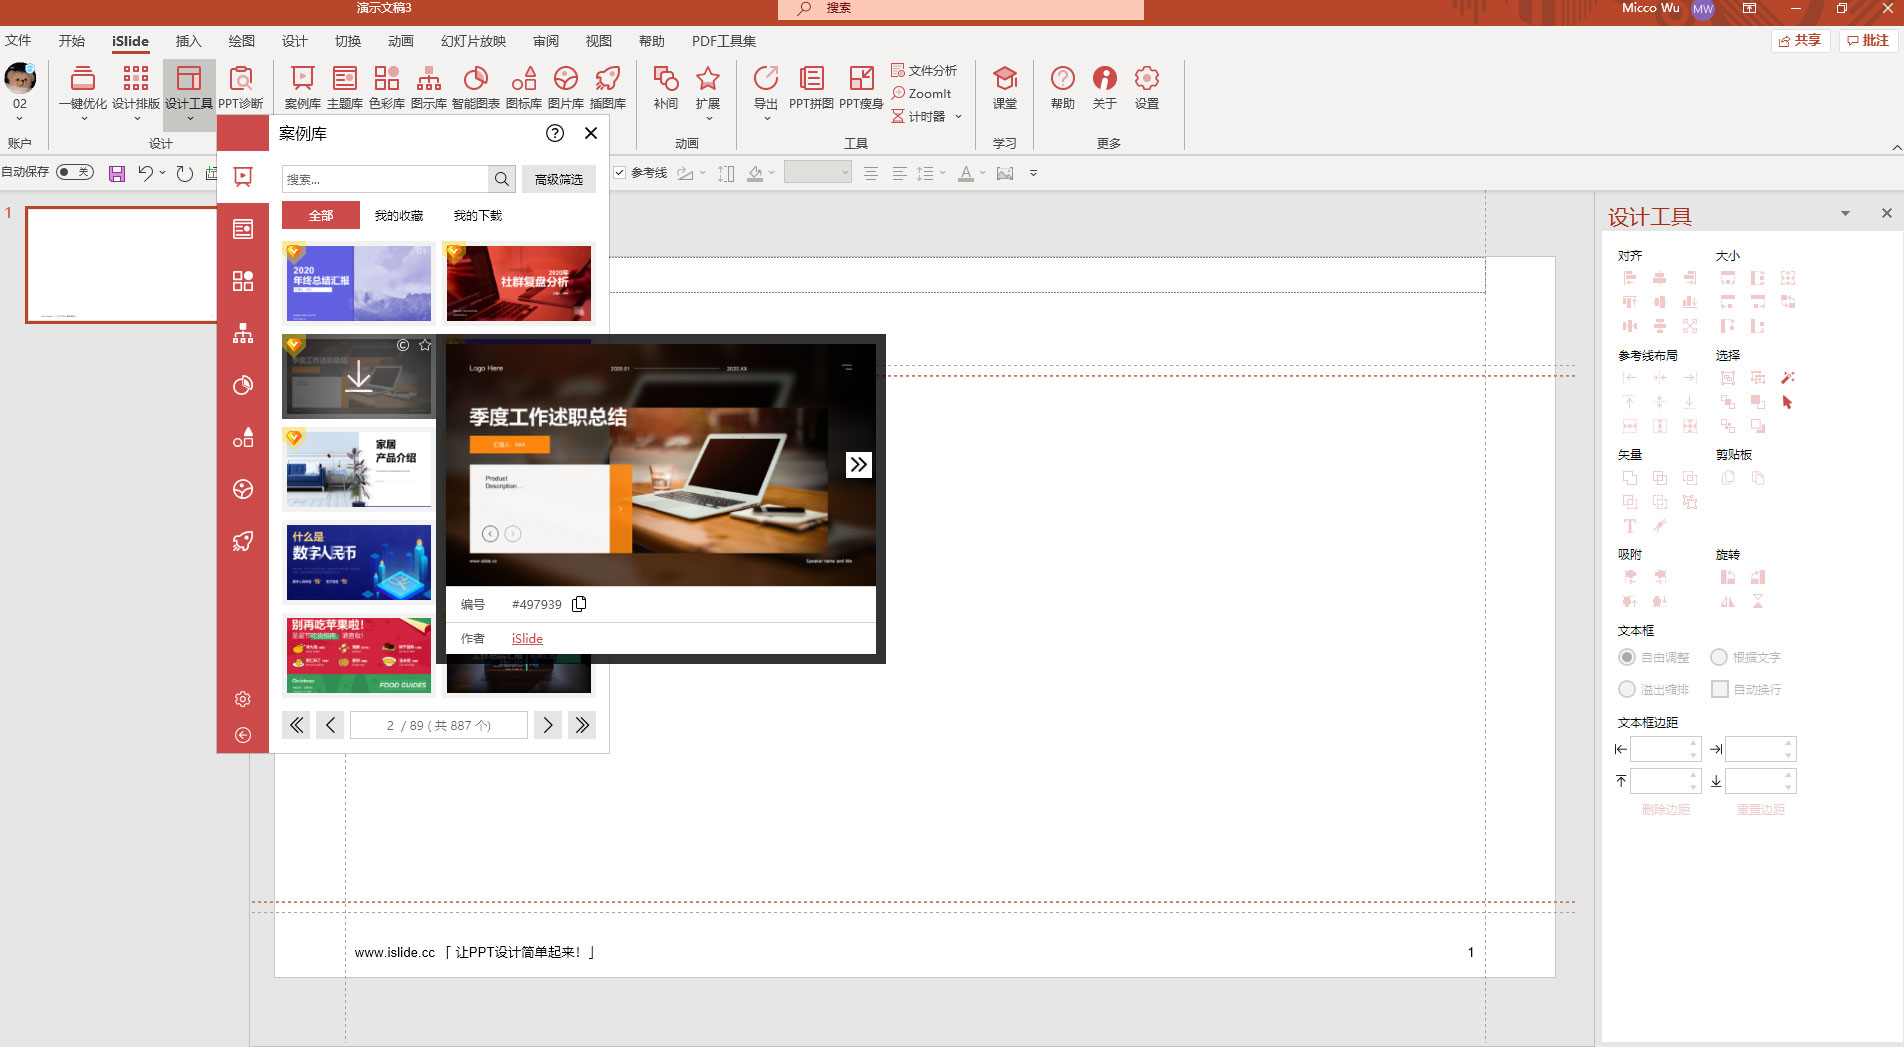
Task: Select the 我的收藏 tab
Action: [398, 215]
